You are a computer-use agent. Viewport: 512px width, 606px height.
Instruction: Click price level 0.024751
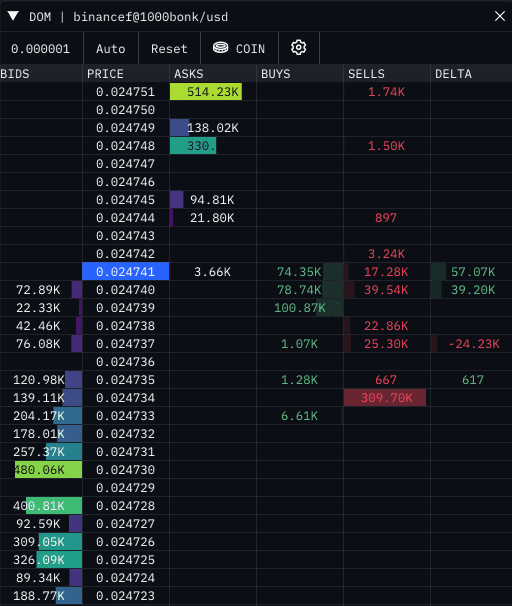point(126,92)
